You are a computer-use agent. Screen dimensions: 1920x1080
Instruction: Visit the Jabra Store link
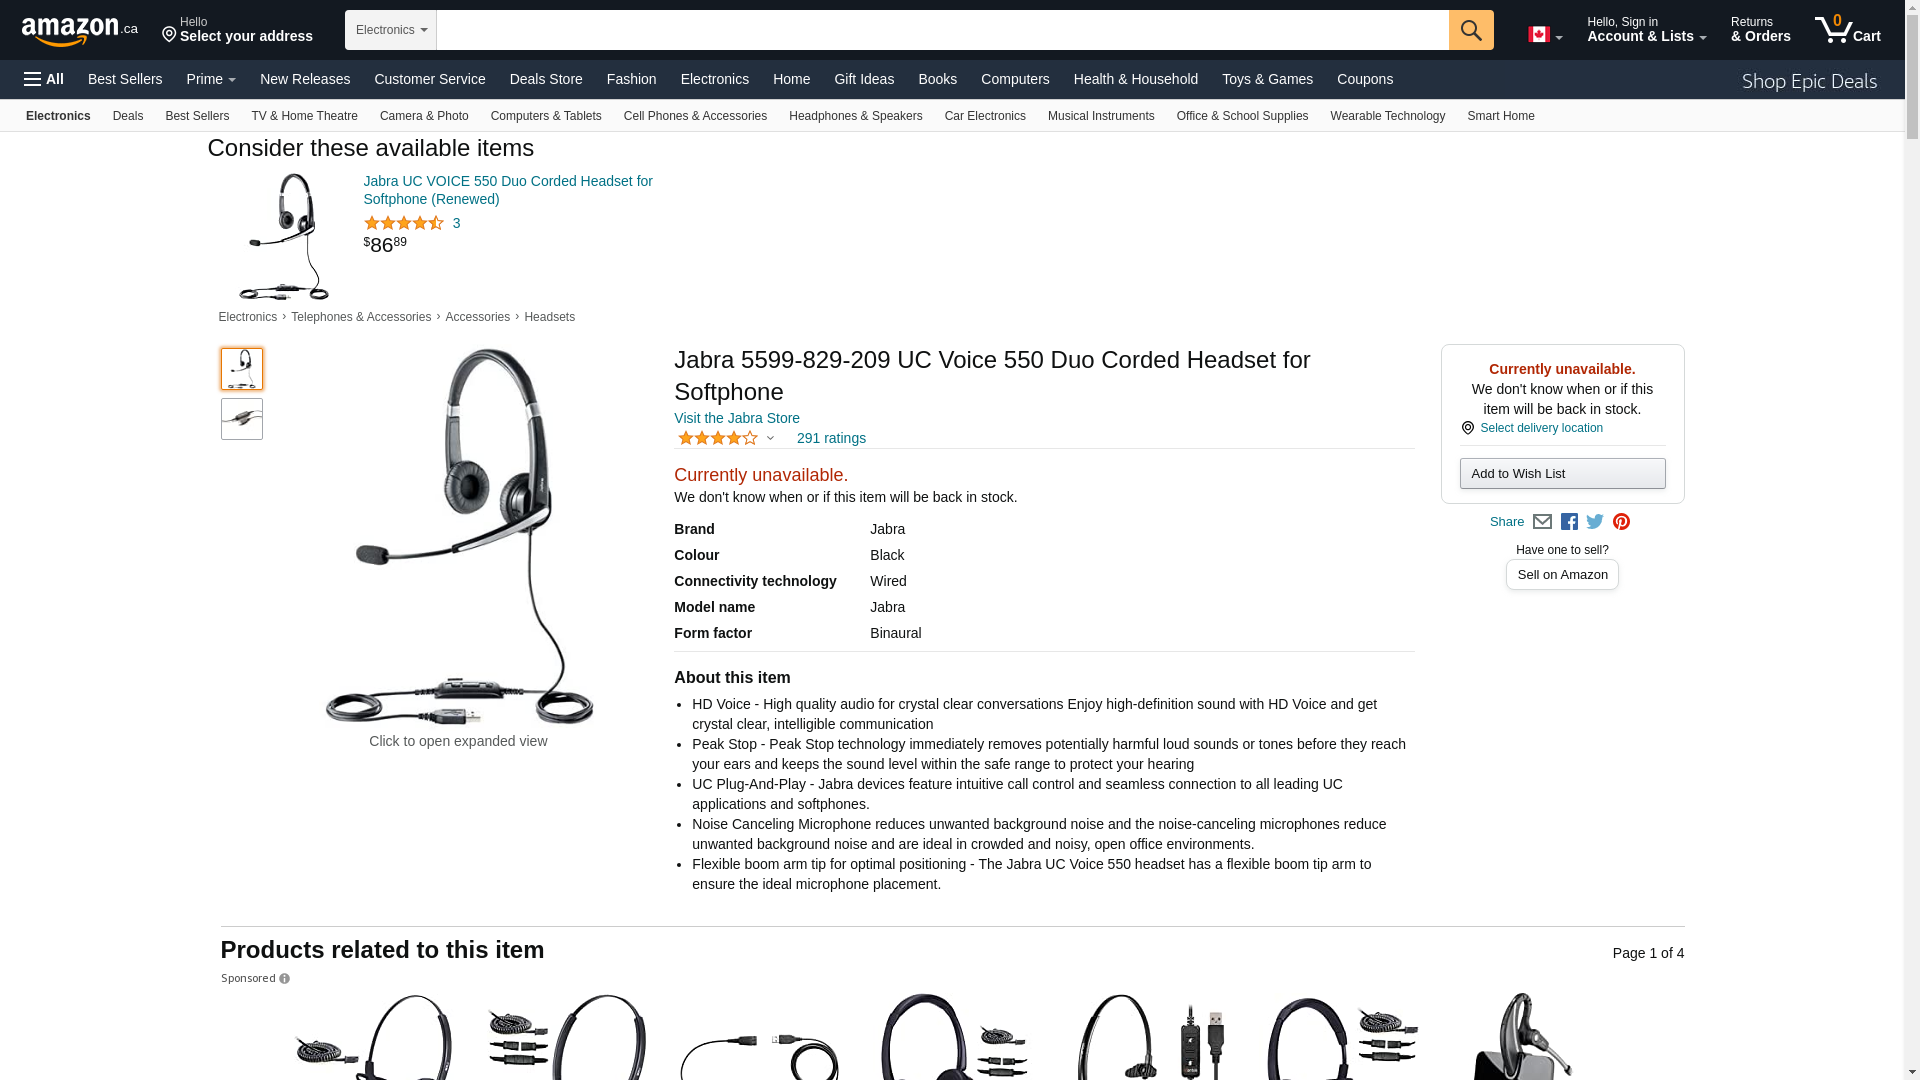737,418
